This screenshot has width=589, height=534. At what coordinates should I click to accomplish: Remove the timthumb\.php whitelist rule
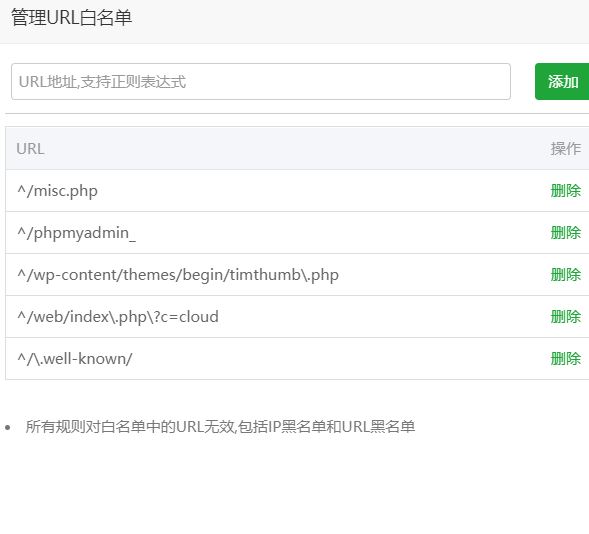pos(566,275)
